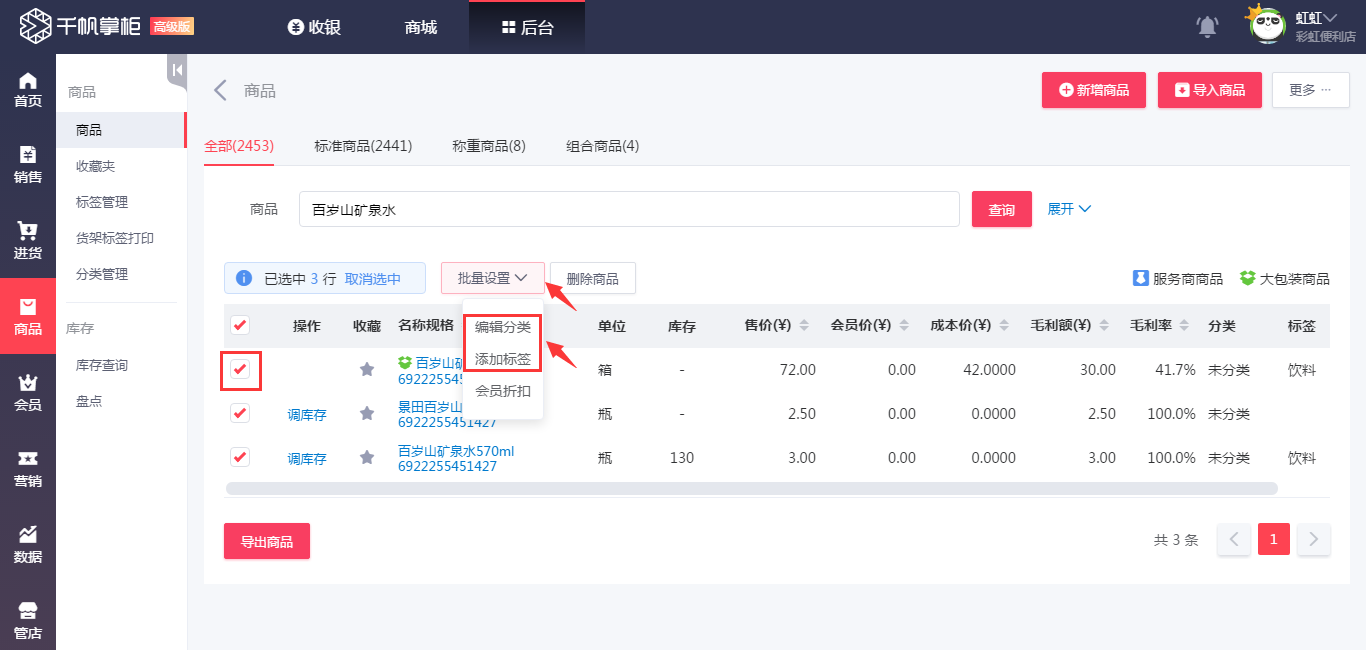Collapse the sidebar submenu panel
The image size is (1366, 650).
[x=177, y=70]
